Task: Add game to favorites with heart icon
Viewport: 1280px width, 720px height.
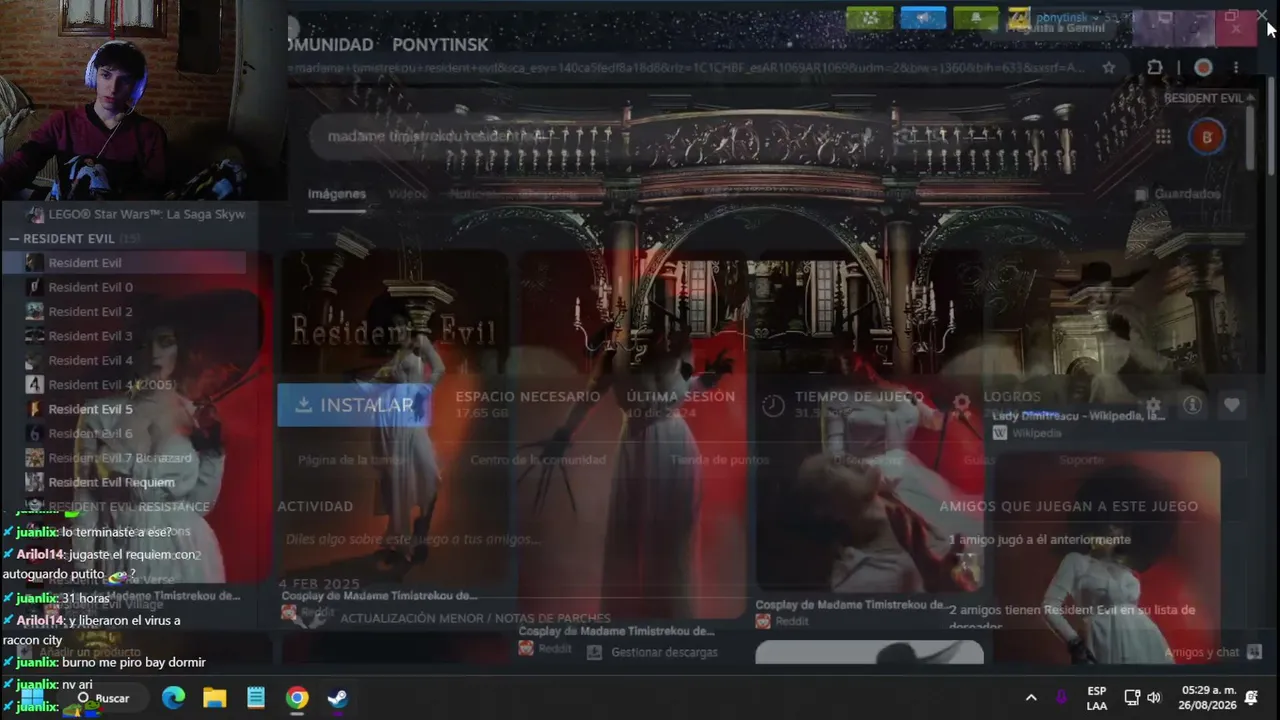Action: (1231, 405)
